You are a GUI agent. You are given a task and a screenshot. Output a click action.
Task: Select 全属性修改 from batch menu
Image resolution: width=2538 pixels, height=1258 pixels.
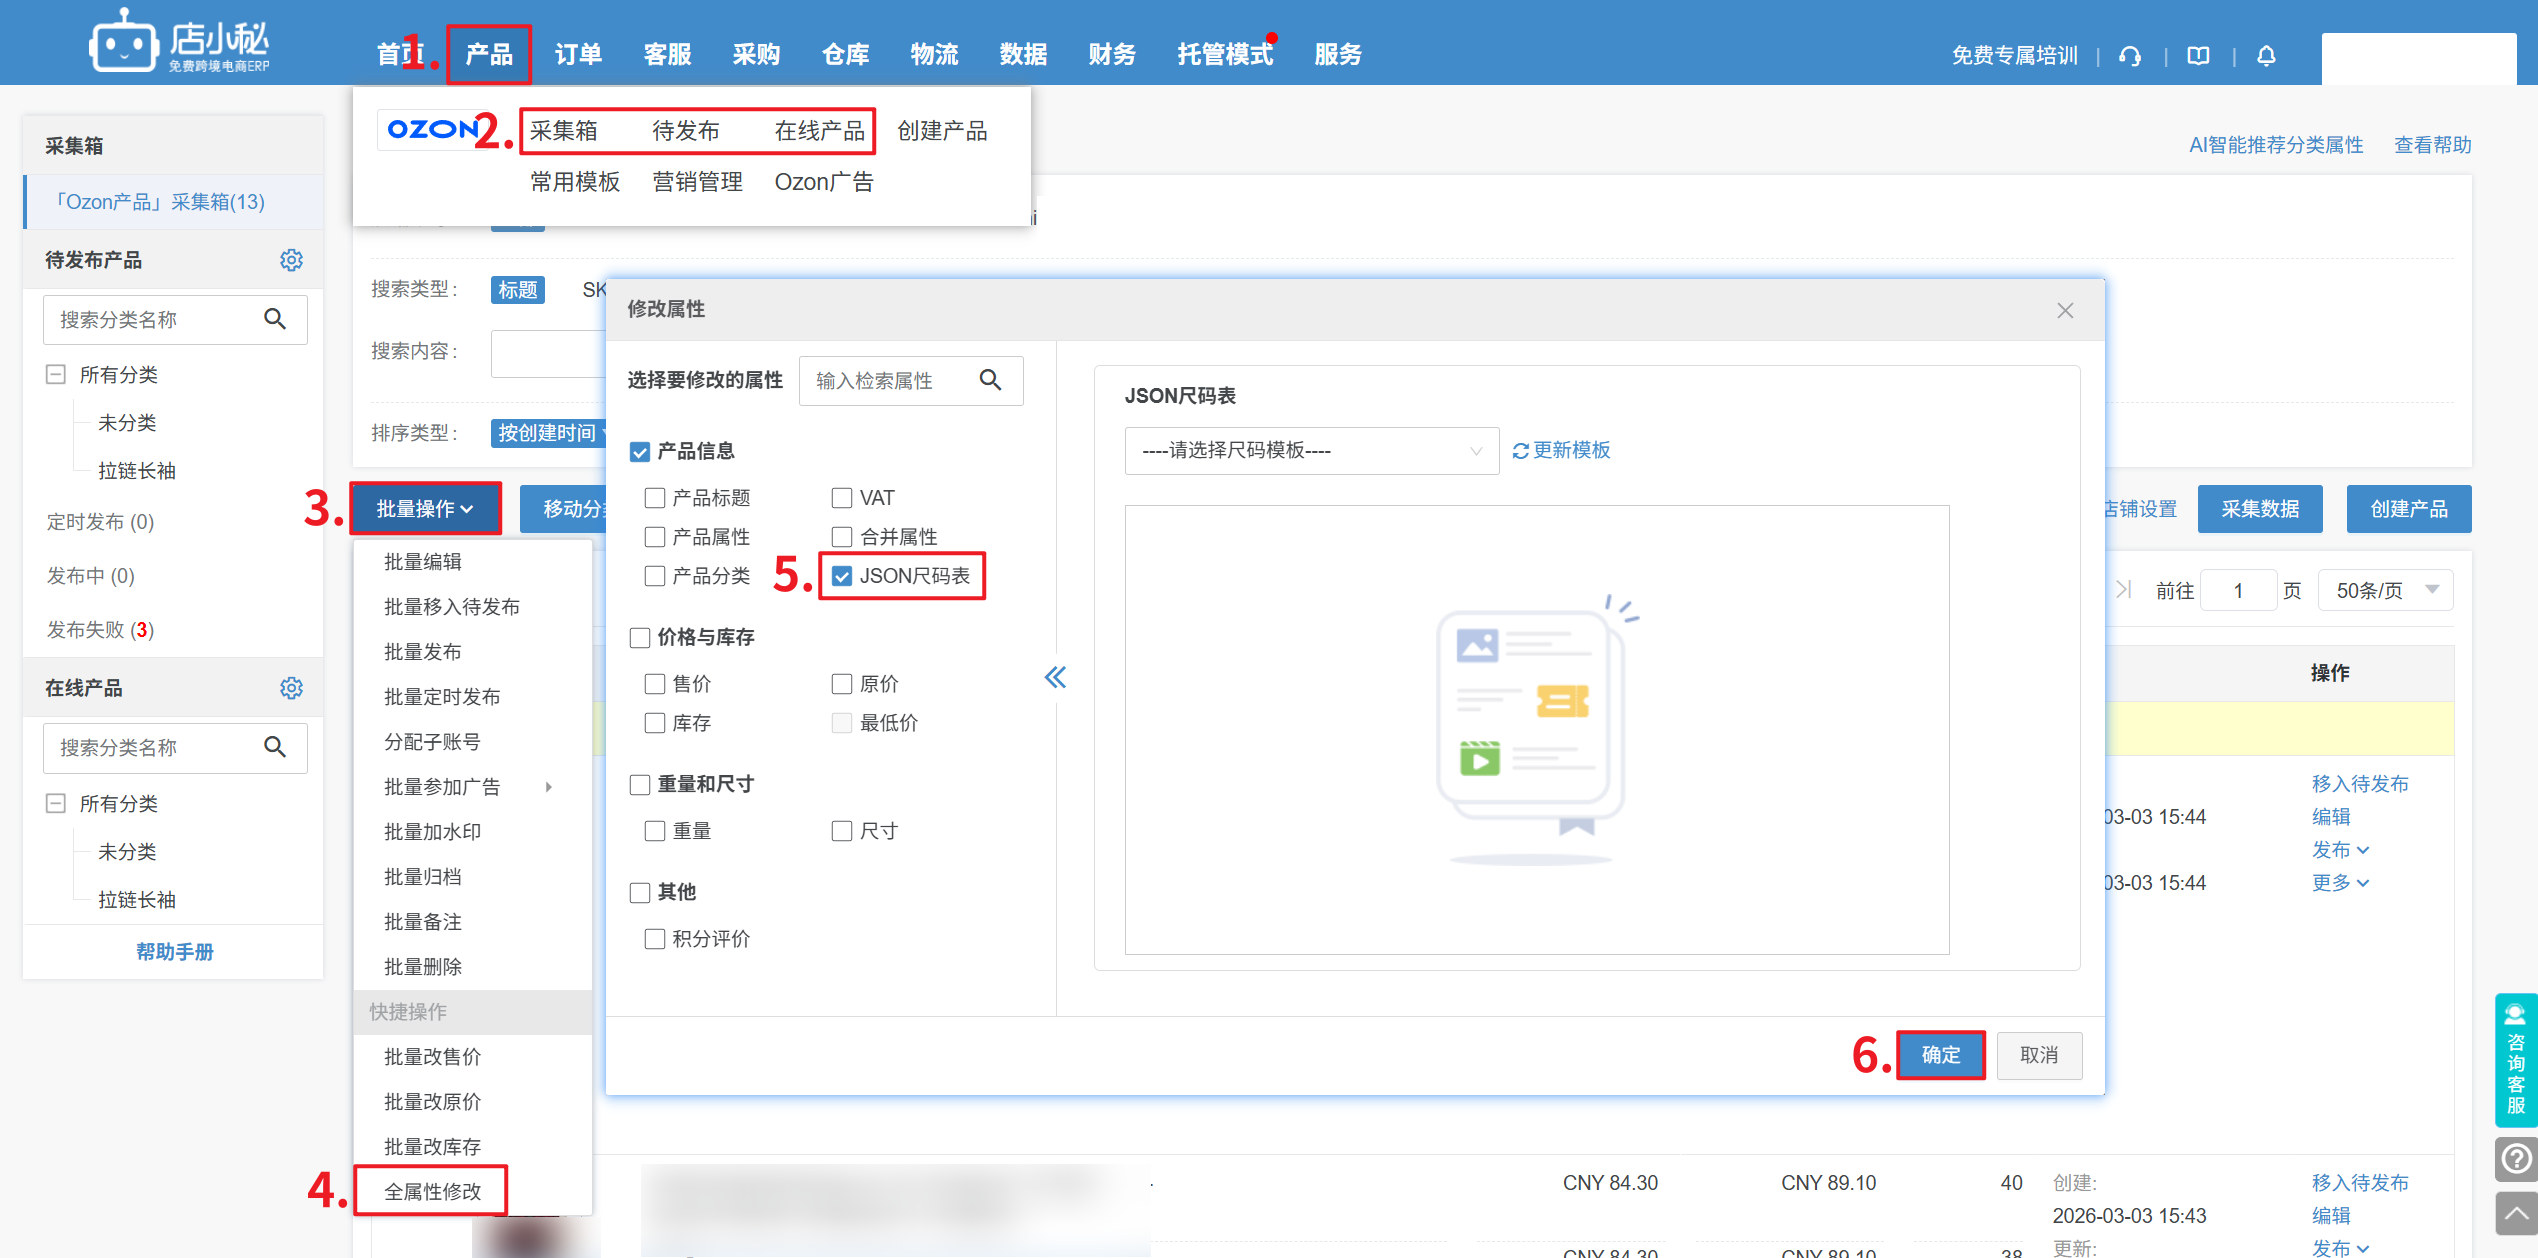point(432,1191)
